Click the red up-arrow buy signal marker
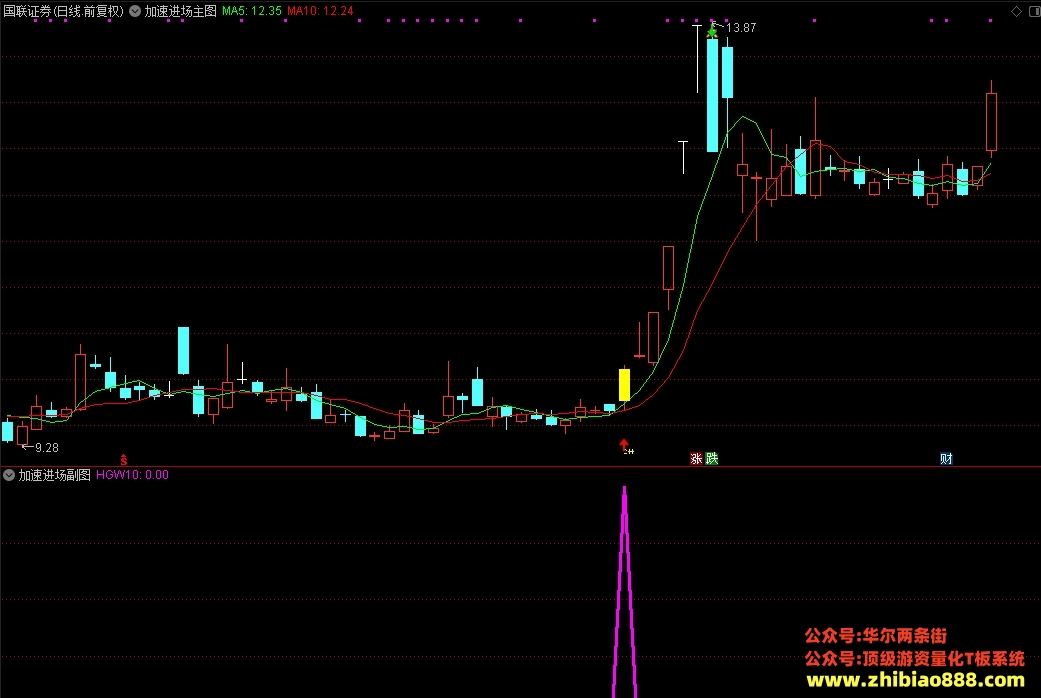The width and height of the screenshot is (1041, 698). tap(624, 444)
